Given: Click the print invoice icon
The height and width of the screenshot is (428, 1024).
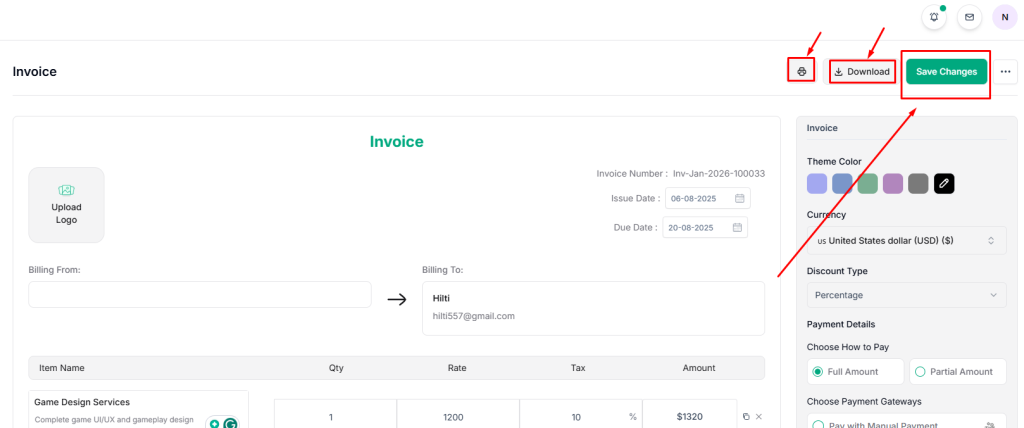Looking at the screenshot, I should click(802, 71).
